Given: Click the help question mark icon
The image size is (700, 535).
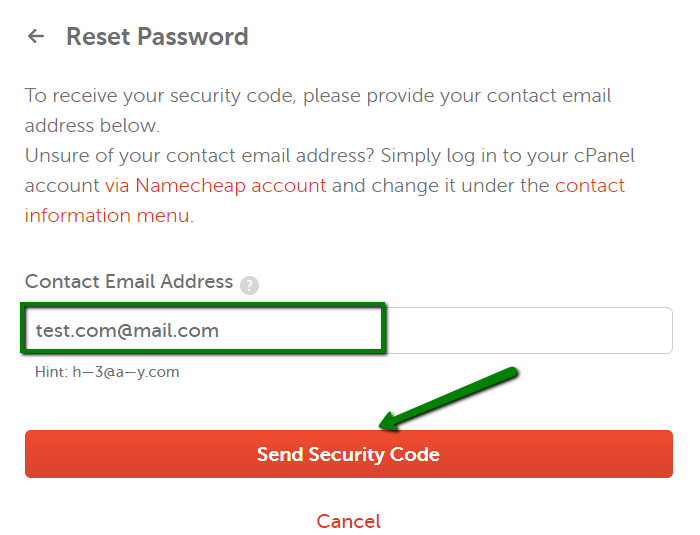Looking at the screenshot, I should [x=250, y=284].
